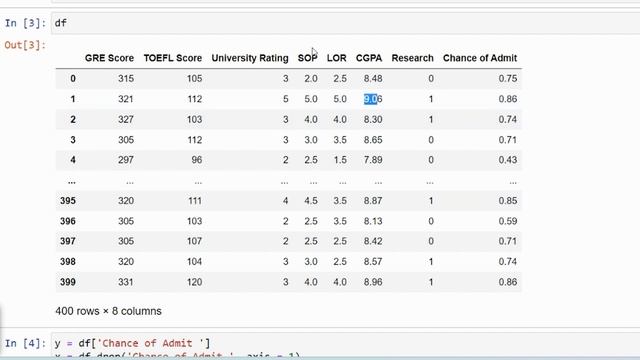640x360 pixels.
Task: Click CGPA value 8.13 in row 396
Action: (373, 221)
